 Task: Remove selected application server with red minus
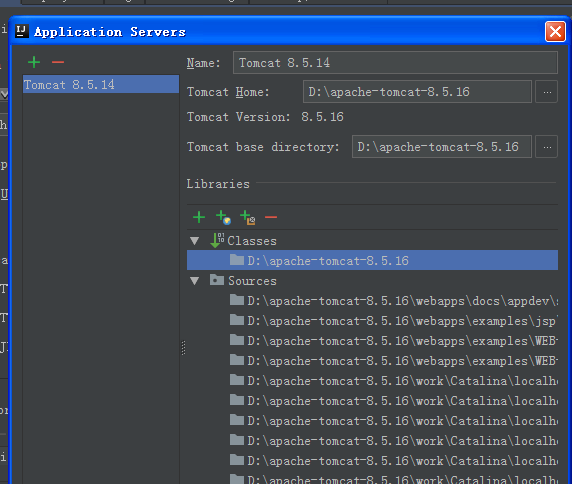58,62
